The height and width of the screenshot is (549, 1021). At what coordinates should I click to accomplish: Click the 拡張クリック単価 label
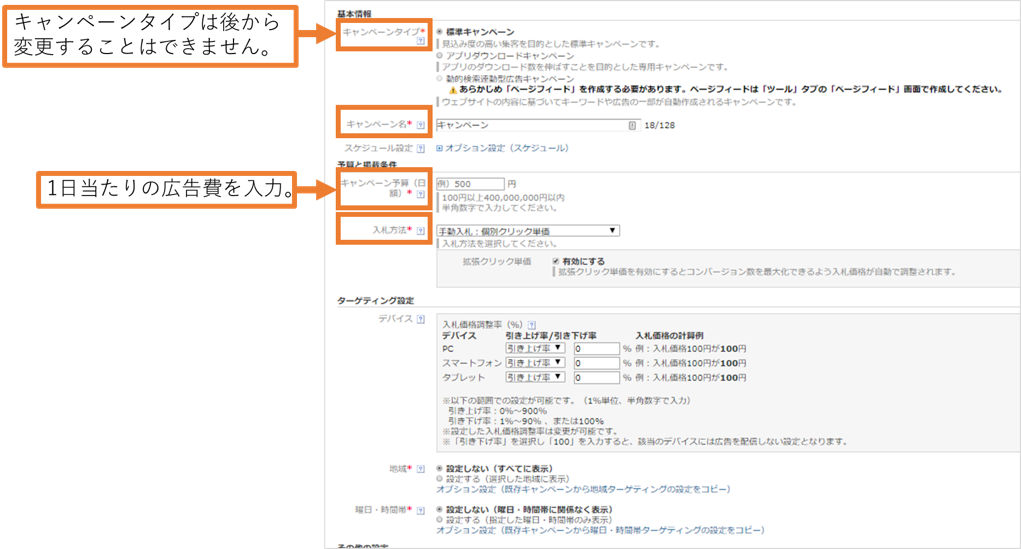click(497, 261)
